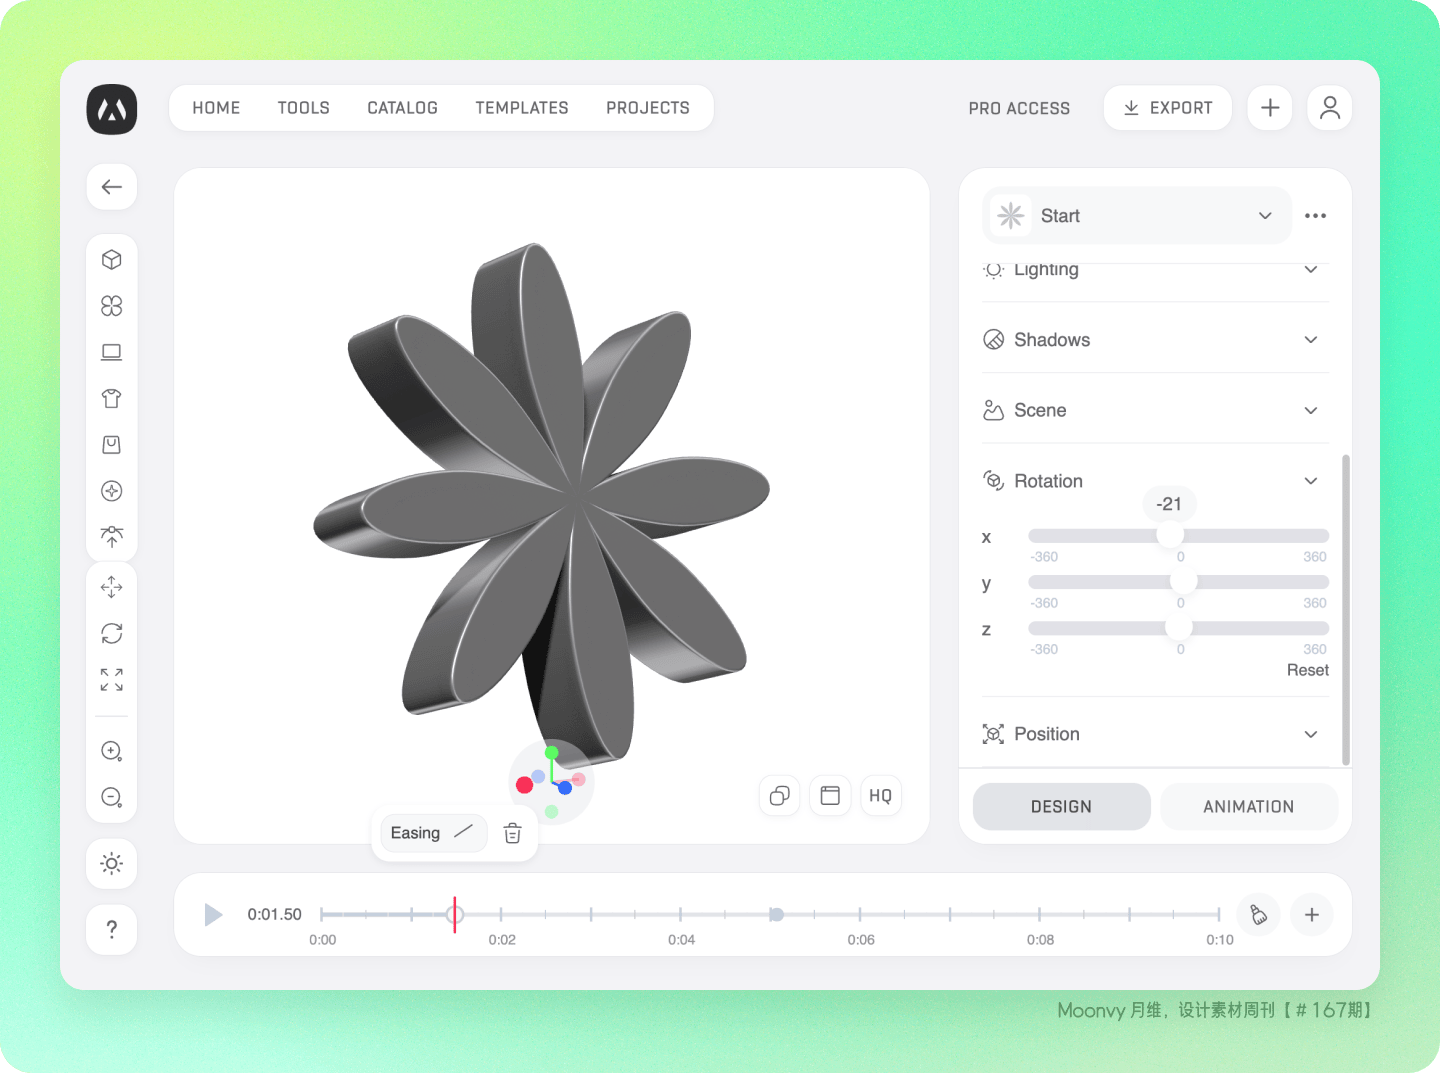1440x1073 pixels.
Task: Reset the rotation values
Action: 1307,670
